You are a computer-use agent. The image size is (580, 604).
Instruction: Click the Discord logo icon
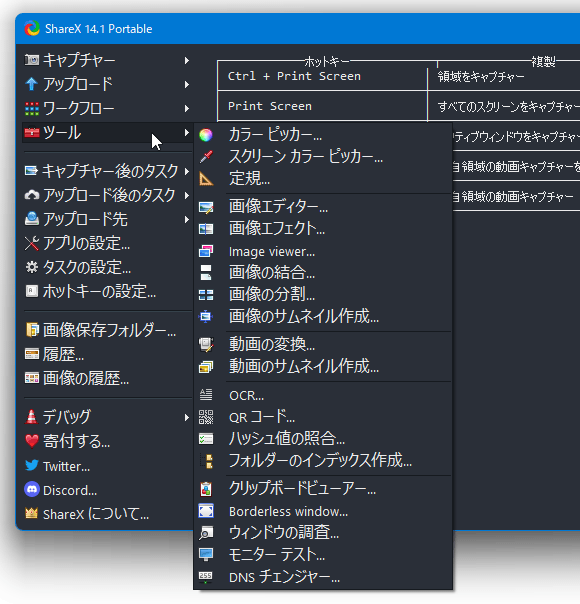[32, 489]
